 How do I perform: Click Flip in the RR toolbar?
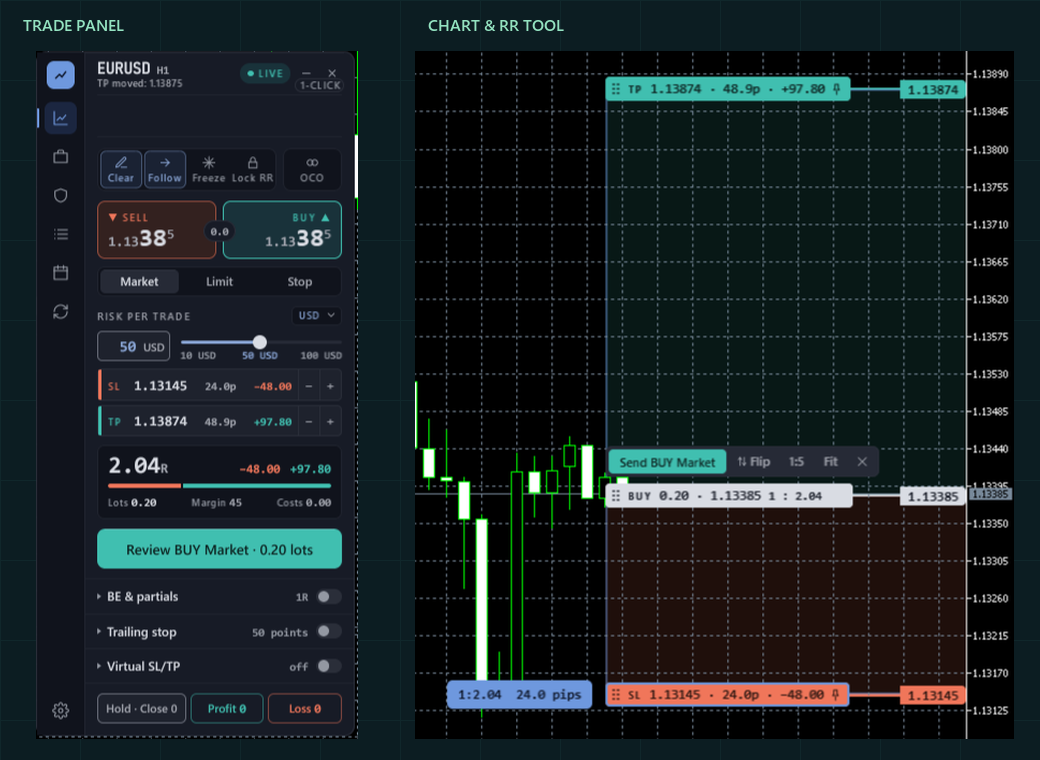click(753, 462)
